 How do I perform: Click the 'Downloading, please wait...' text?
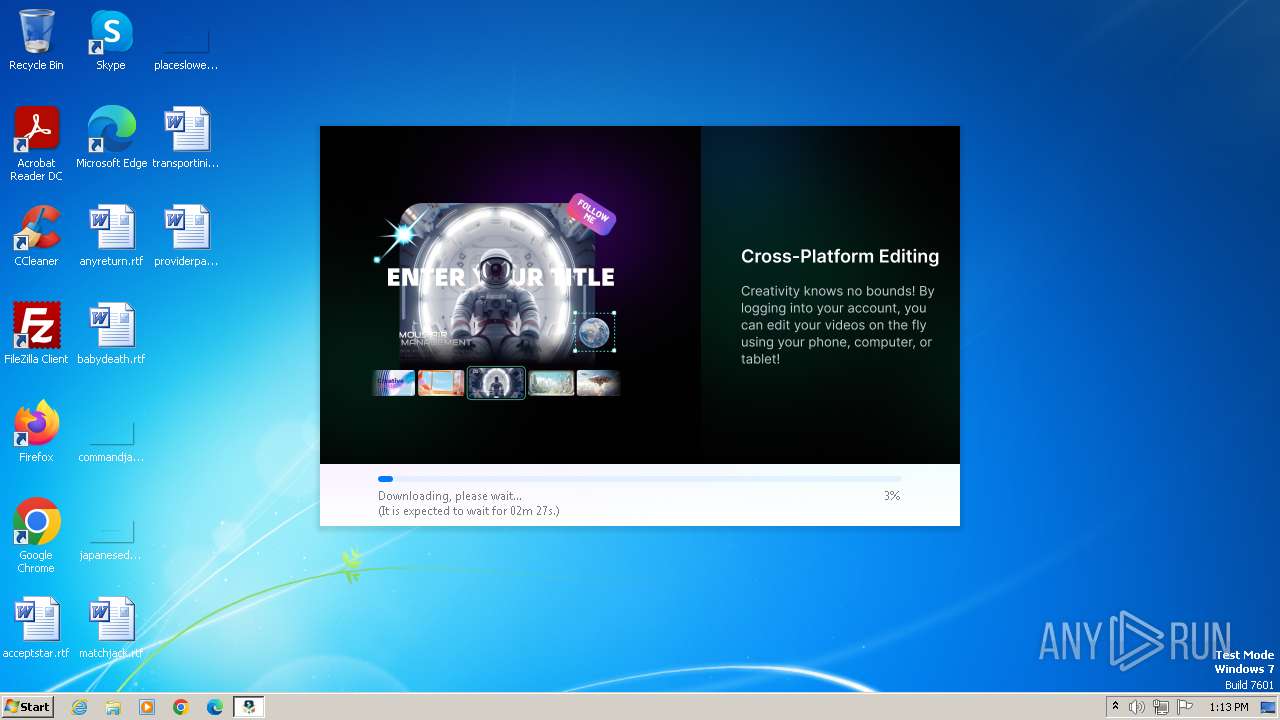[450, 496]
